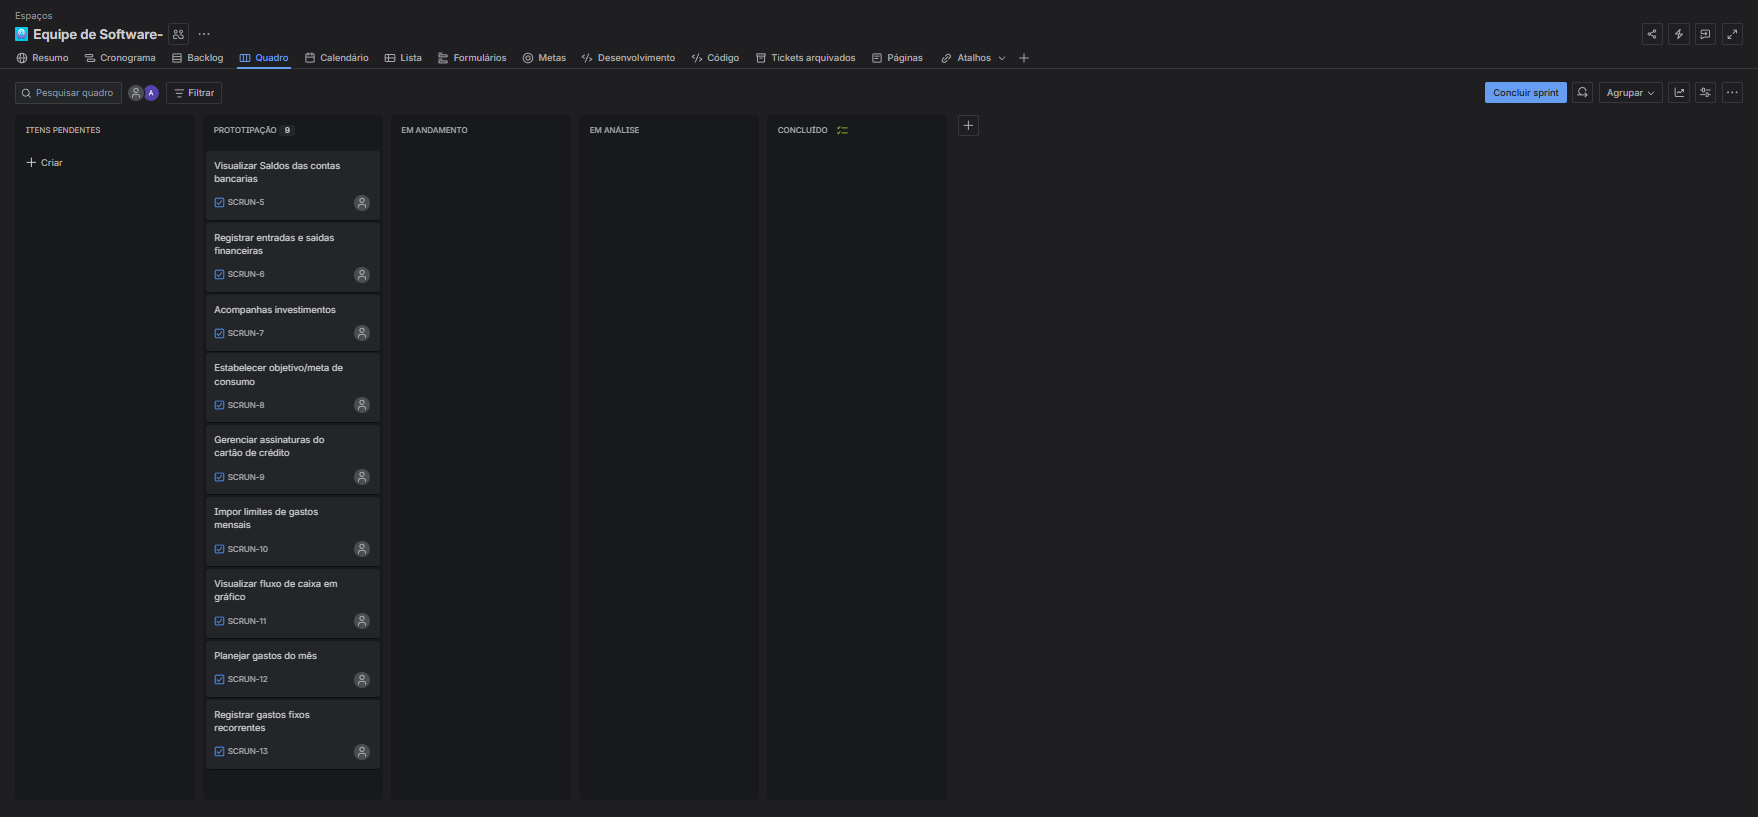Image resolution: width=1758 pixels, height=817 pixels.
Task: Click the assignee avatar on SCRUN-5 card
Action: tap(362, 203)
